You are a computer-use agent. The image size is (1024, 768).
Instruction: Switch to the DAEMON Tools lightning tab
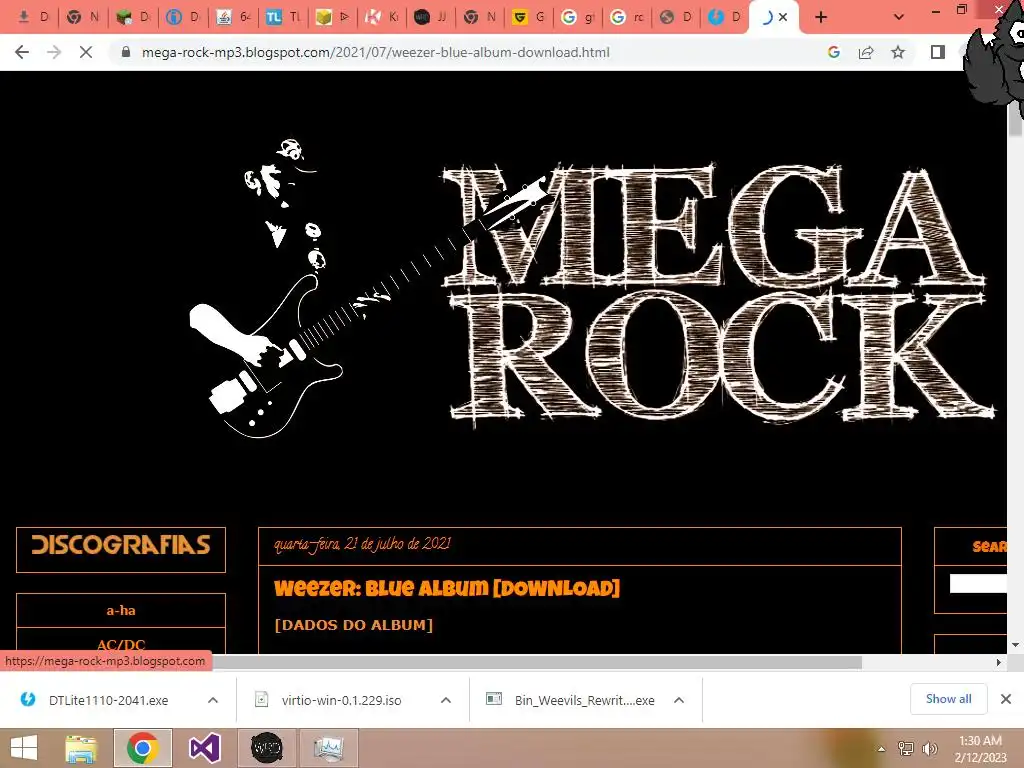725,17
